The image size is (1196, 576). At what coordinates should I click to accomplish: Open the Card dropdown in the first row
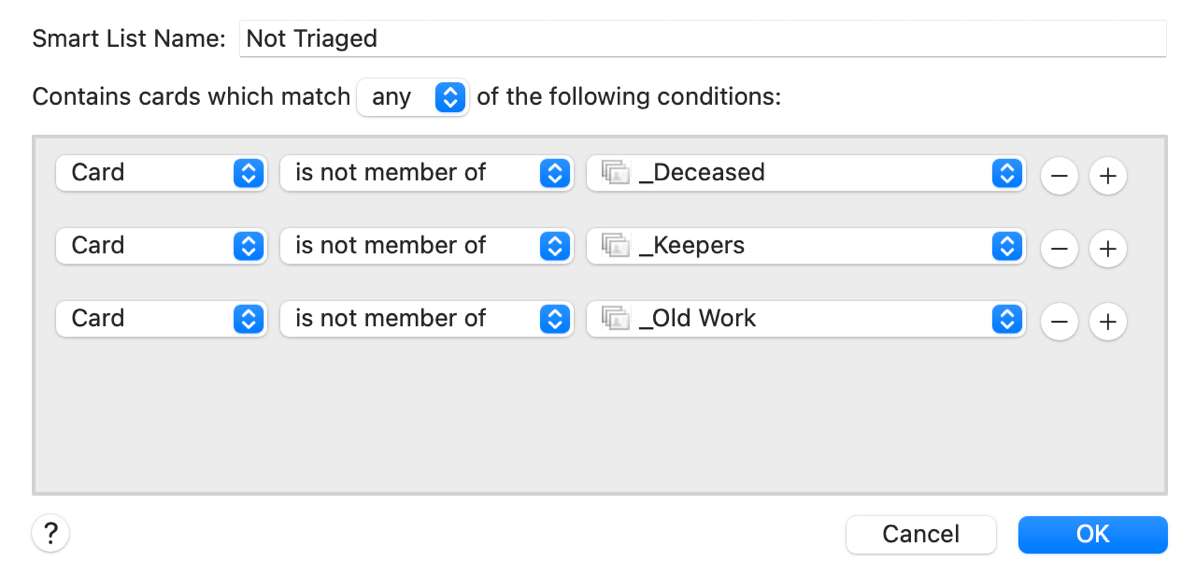pos(160,173)
